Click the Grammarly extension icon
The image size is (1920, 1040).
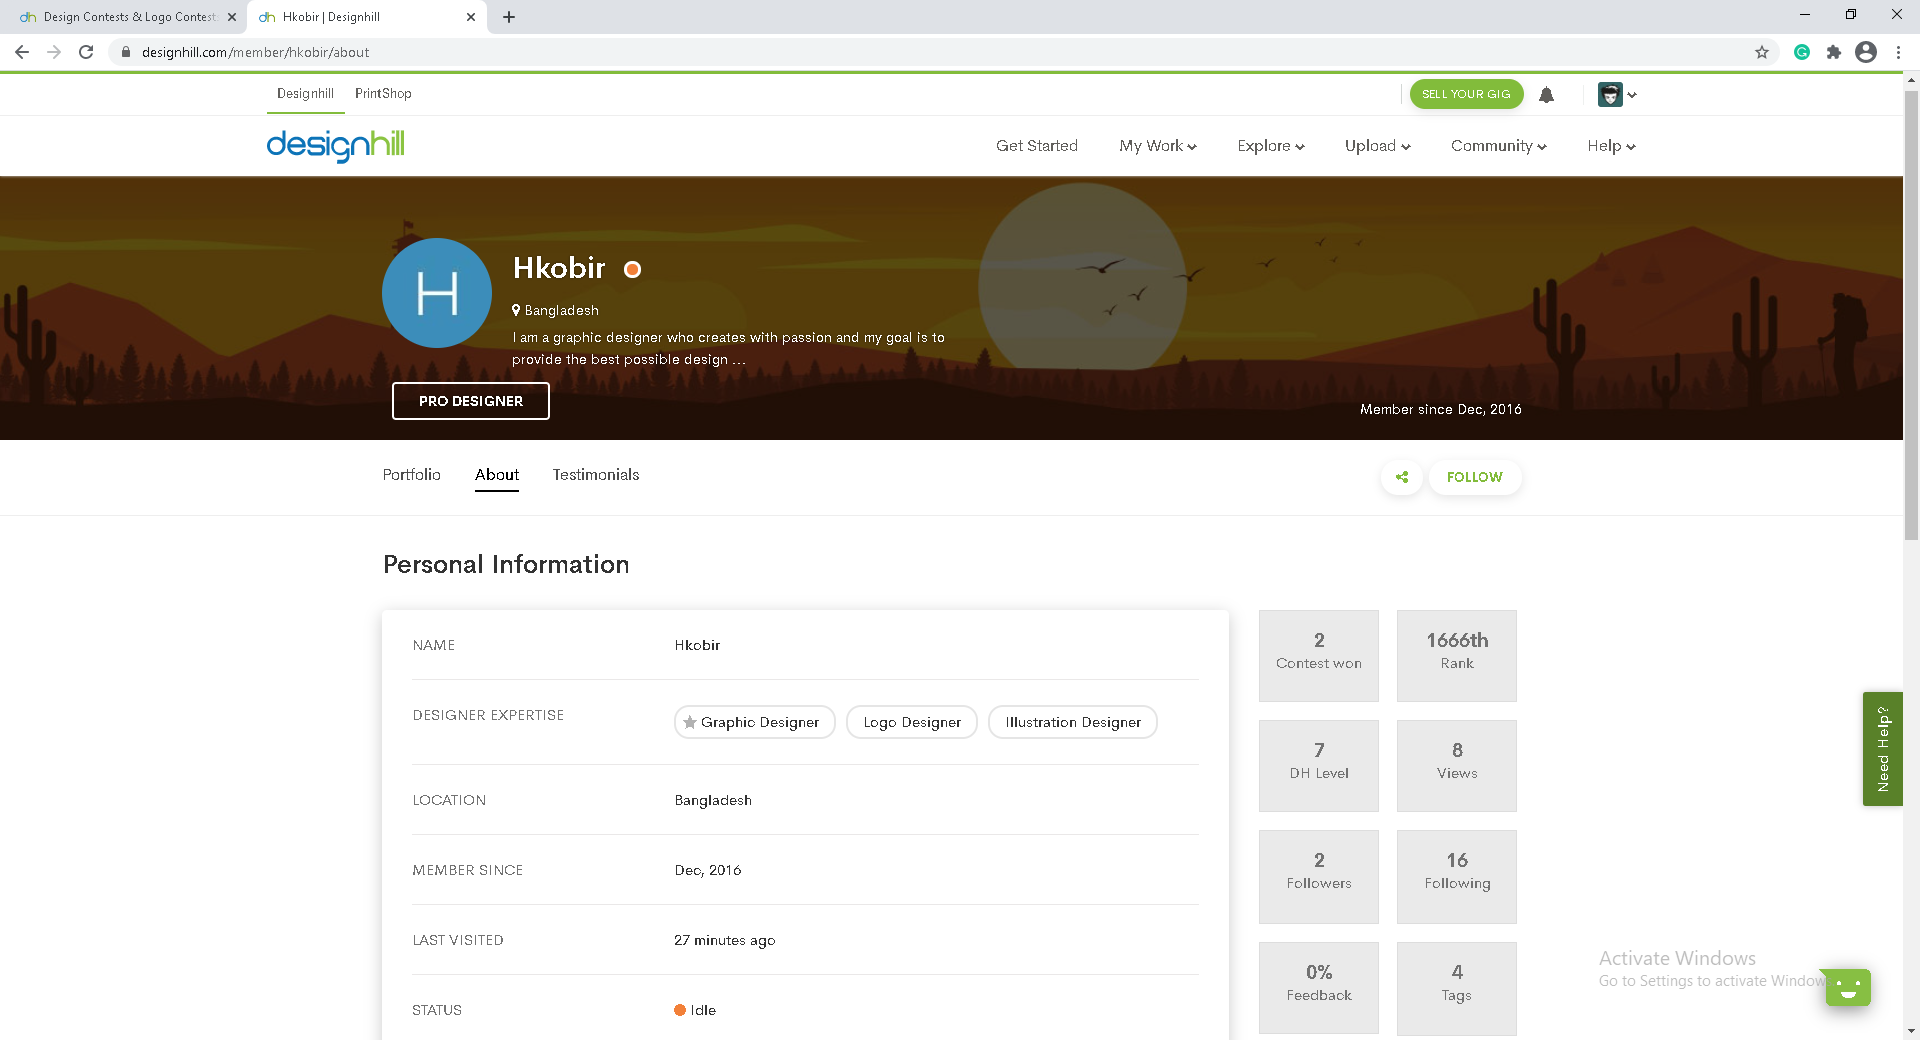click(1802, 52)
